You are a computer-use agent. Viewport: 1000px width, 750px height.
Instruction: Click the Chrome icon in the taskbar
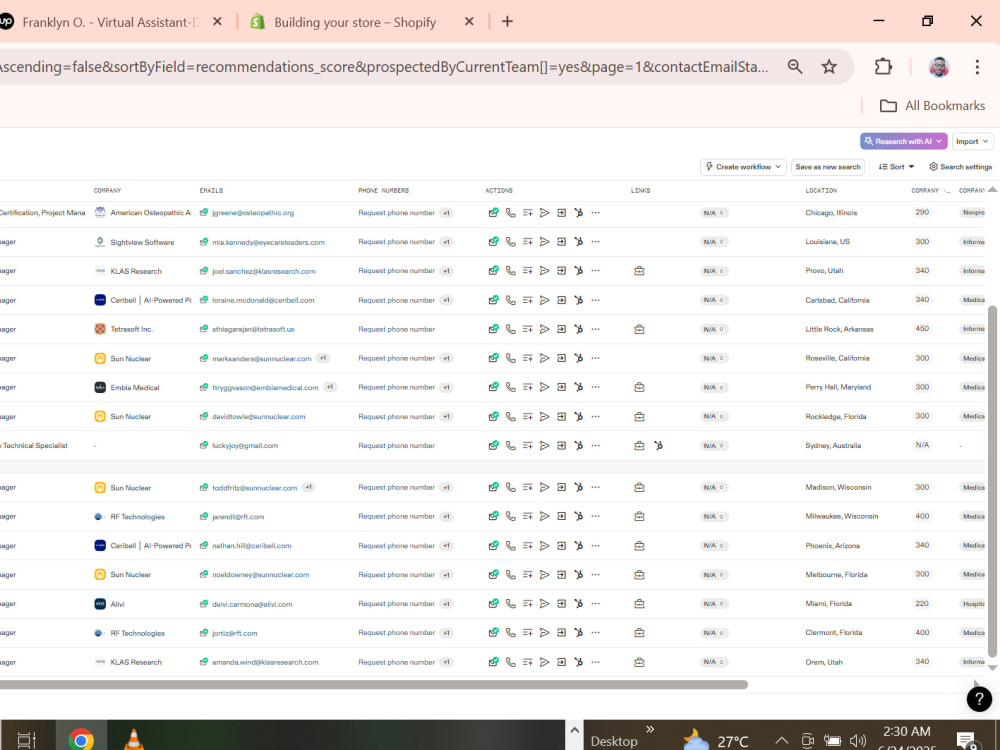[81, 740]
